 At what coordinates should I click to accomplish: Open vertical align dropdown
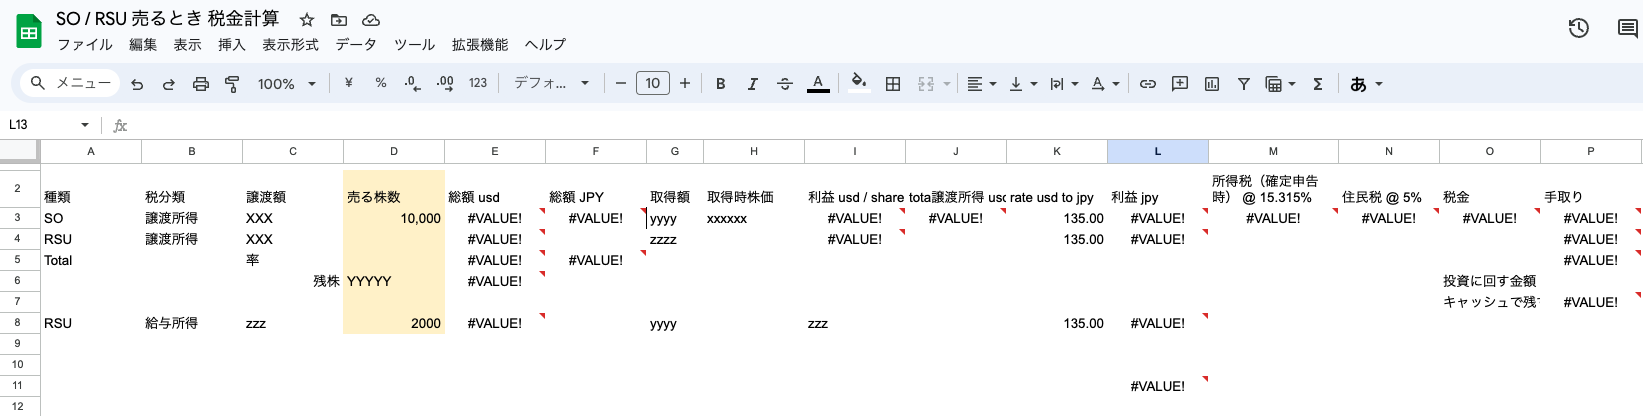coord(1023,84)
